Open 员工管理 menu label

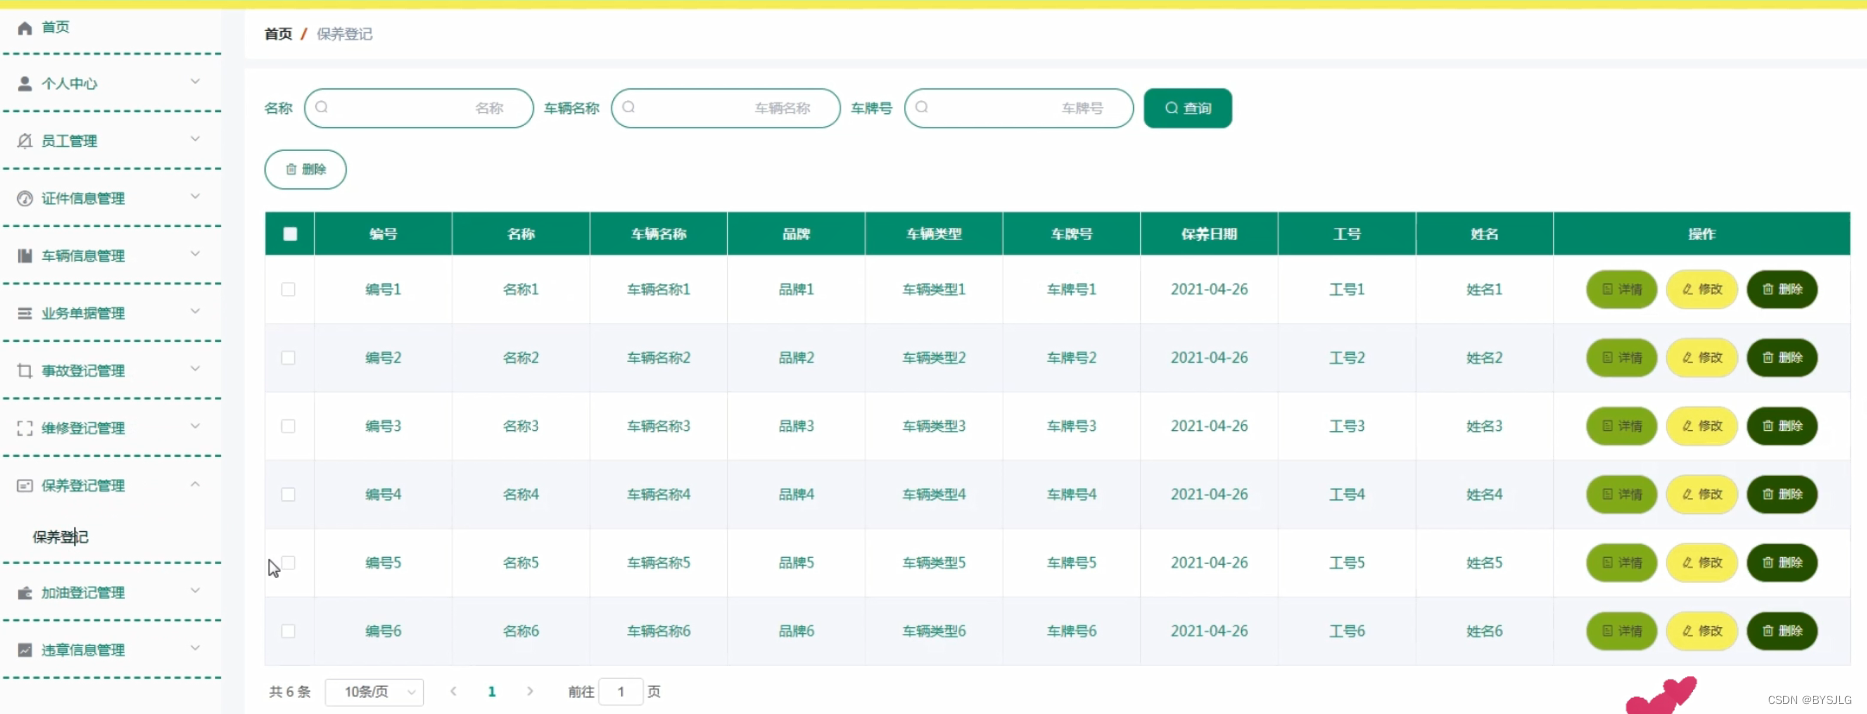pos(69,141)
